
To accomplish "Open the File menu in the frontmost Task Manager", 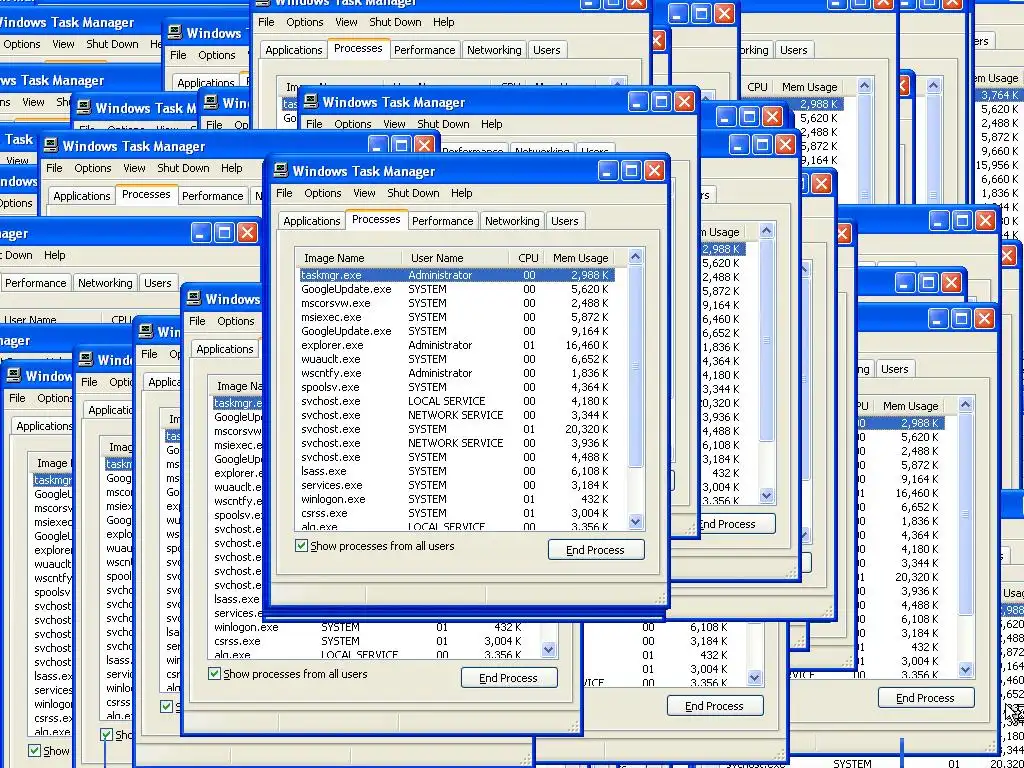I will click(x=284, y=193).
